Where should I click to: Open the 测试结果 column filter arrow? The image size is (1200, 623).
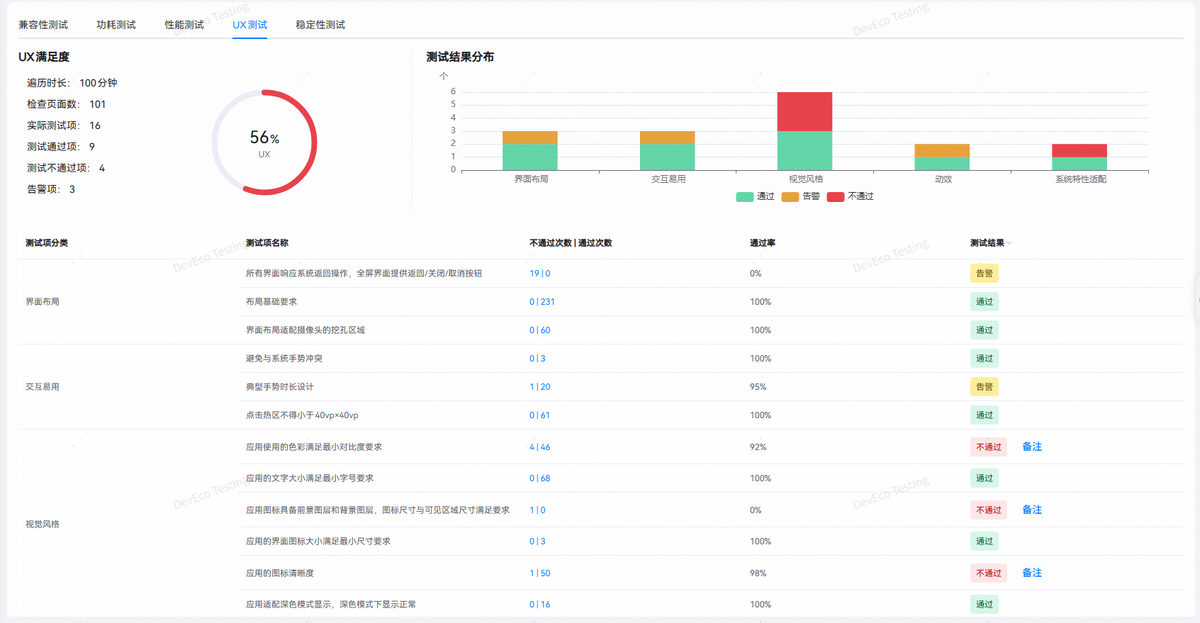1008,243
